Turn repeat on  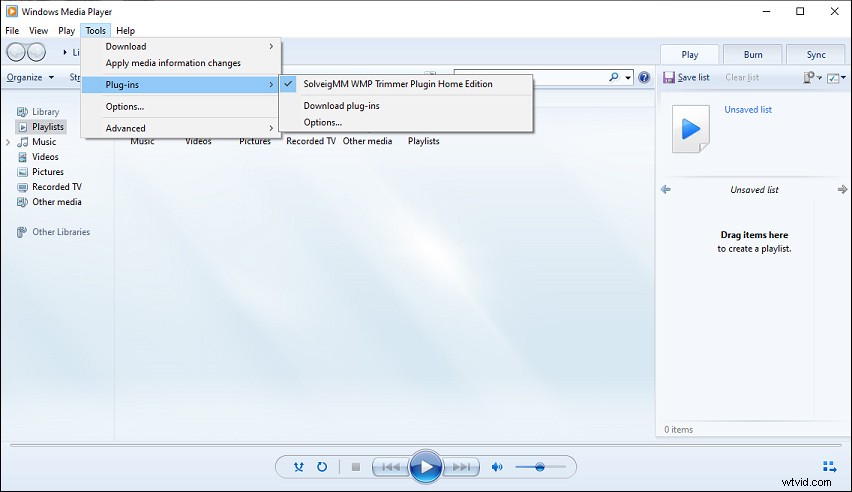coord(322,466)
